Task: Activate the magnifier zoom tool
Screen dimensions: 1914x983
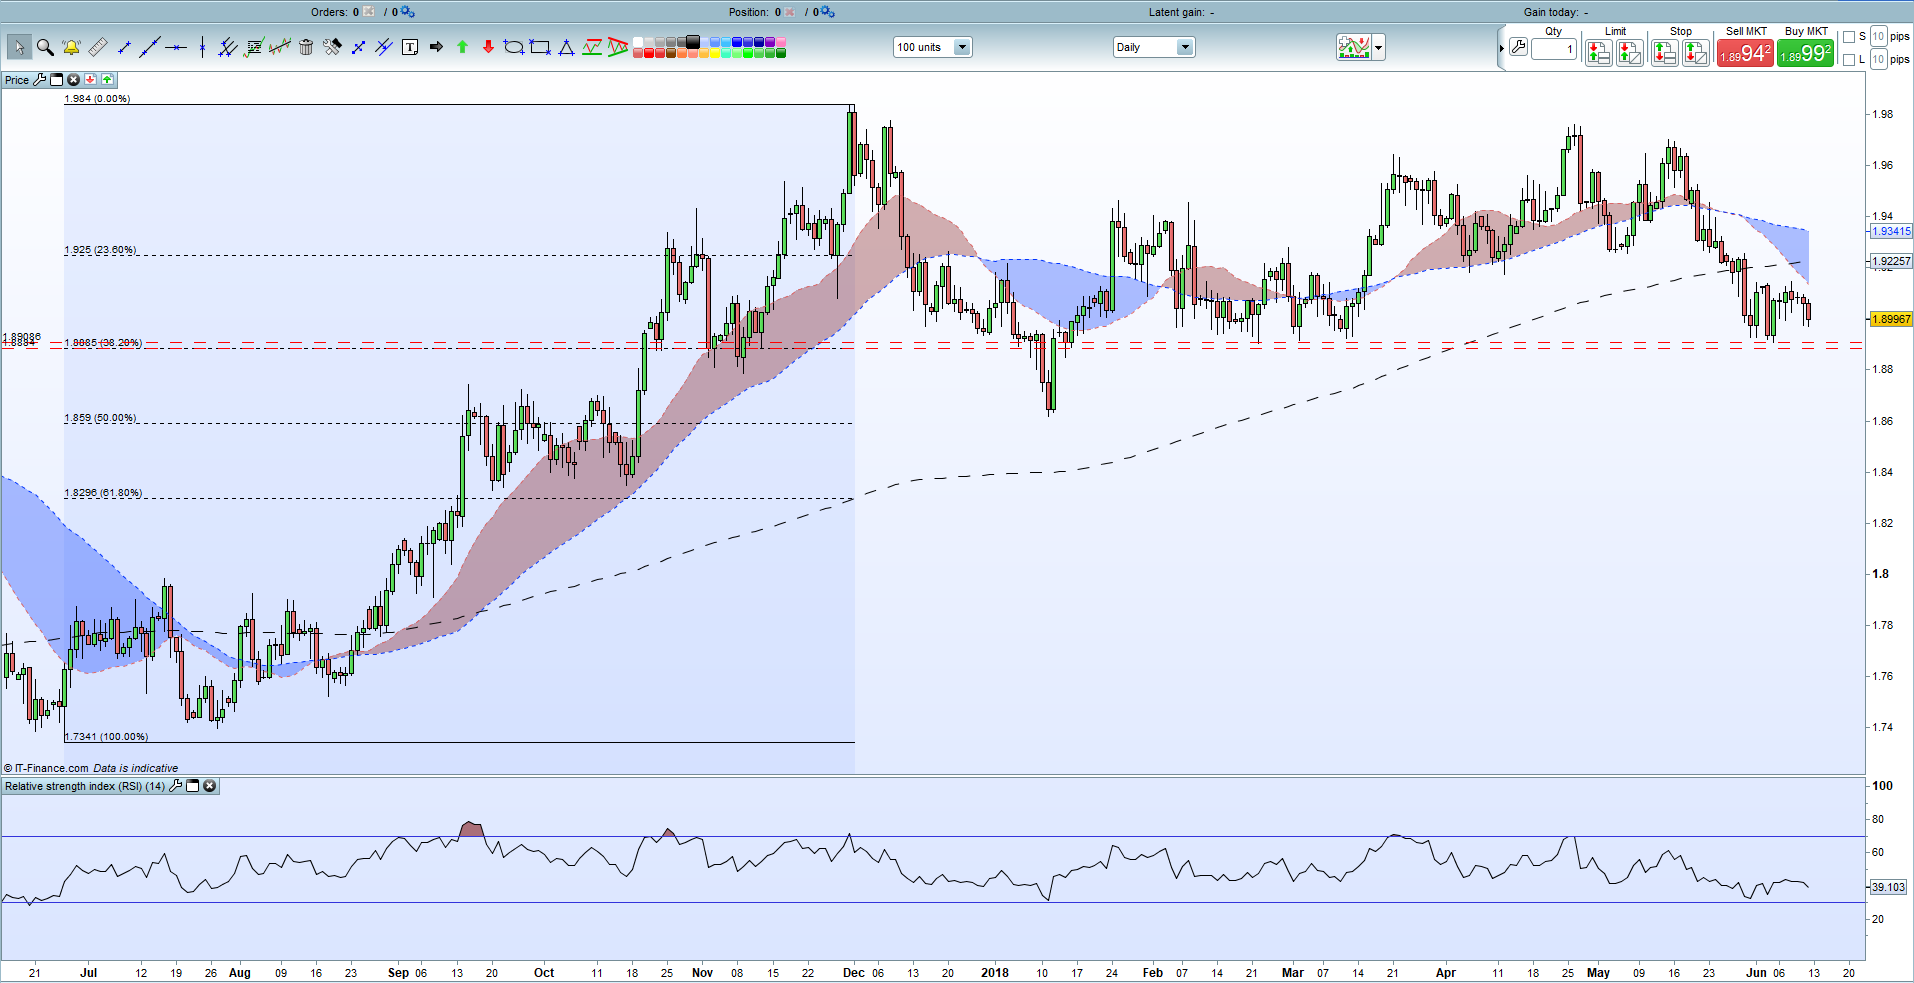Action: pyautogui.click(x=45, y=47)
